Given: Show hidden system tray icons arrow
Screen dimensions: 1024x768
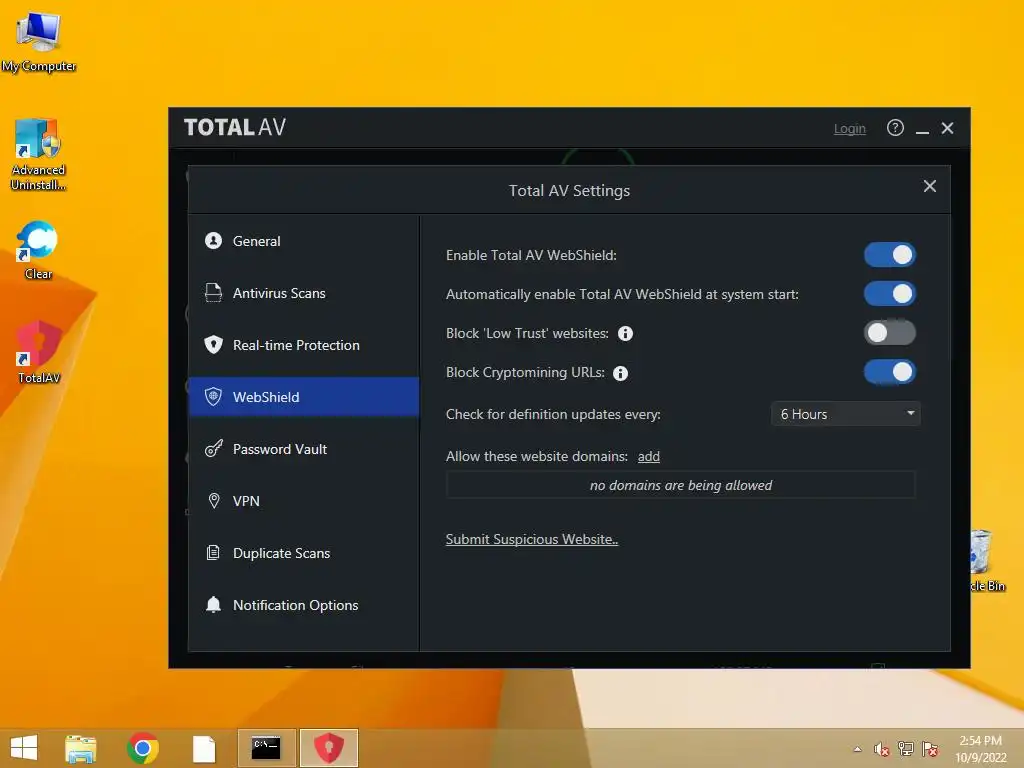Looking at the screenshot, I should pos(857,749).
